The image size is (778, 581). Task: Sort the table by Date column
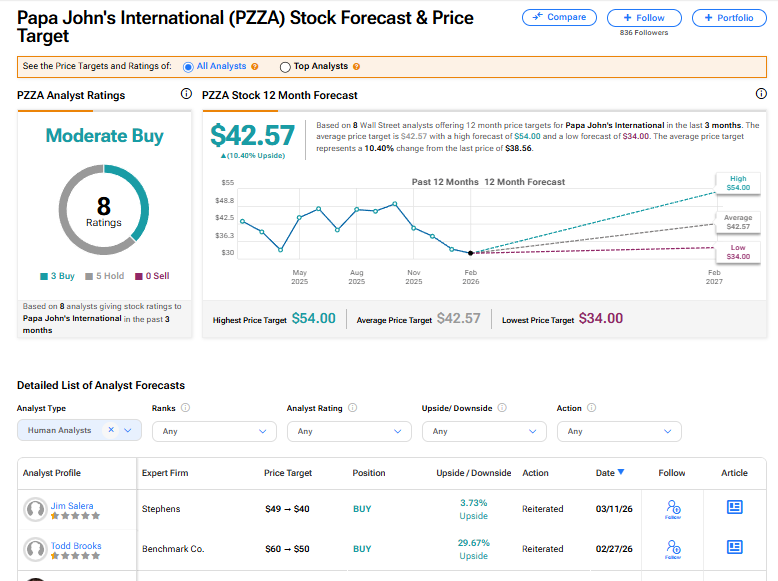(x=610, y=473)
